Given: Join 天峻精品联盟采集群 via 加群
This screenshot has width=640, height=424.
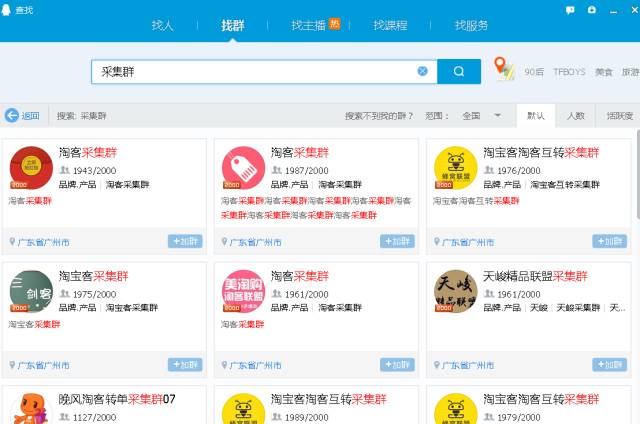Looking at the screenshot, I should (x=609, y=364).
